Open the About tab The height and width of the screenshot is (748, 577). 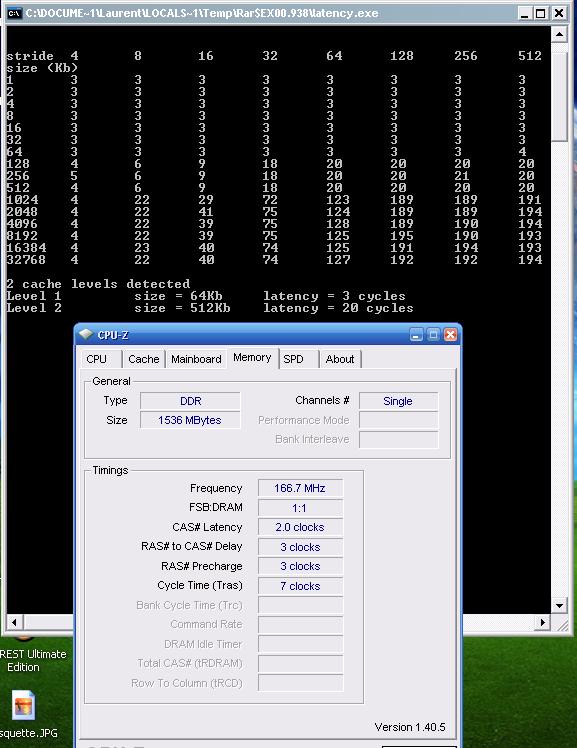click(340, 359)
